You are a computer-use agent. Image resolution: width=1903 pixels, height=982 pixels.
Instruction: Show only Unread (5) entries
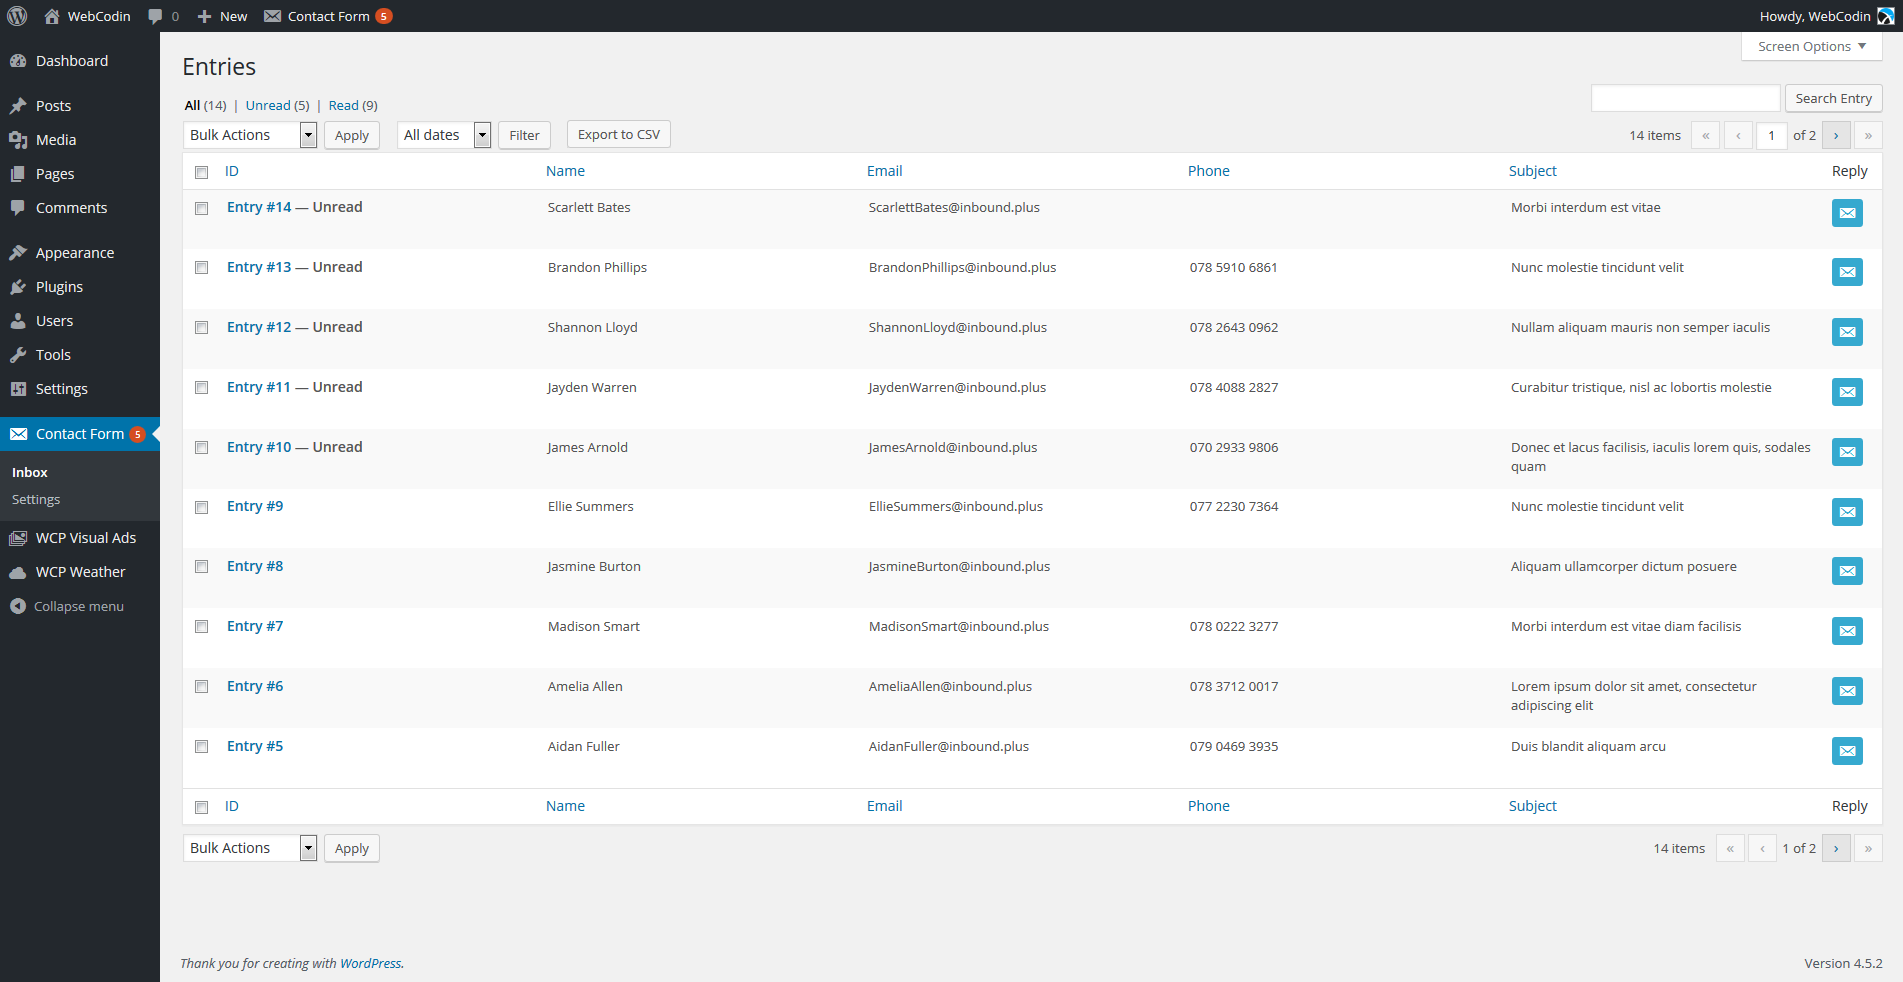click(277, 106)
